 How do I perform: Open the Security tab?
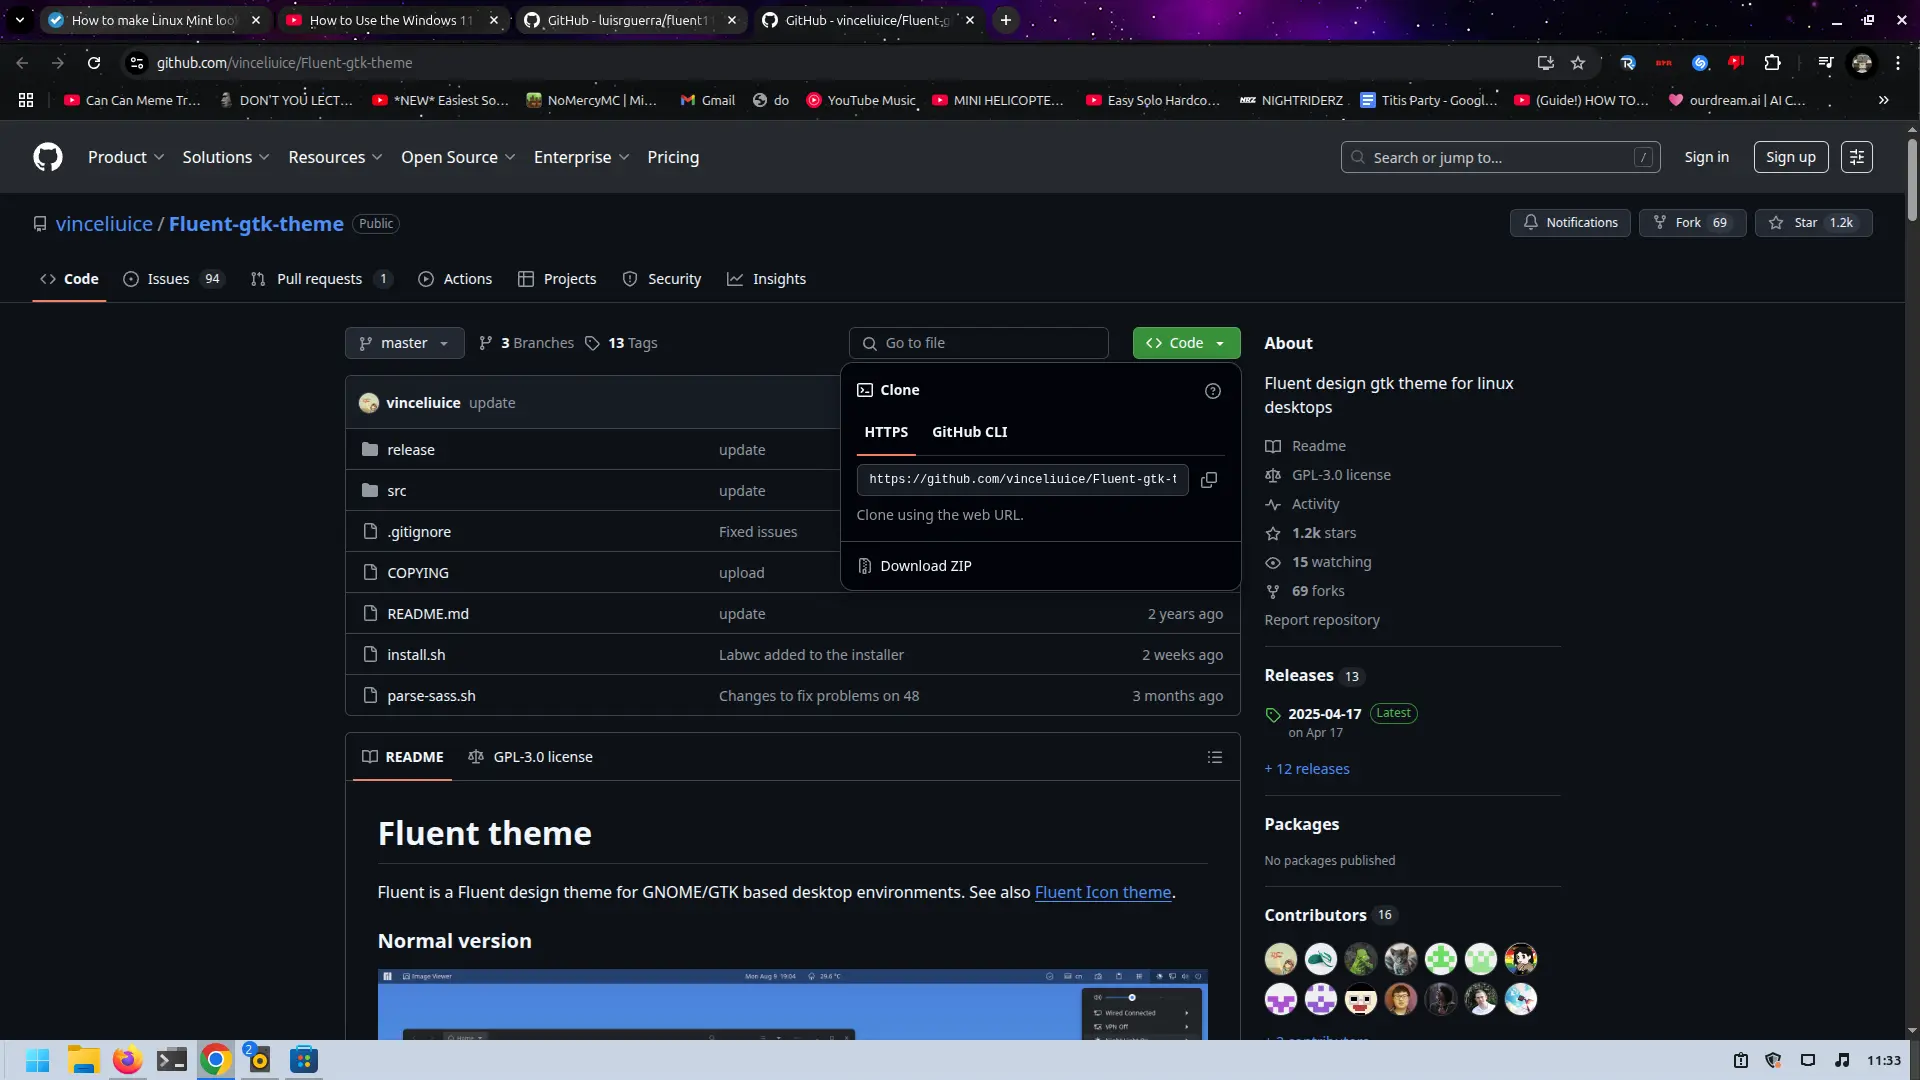point(661,279)
